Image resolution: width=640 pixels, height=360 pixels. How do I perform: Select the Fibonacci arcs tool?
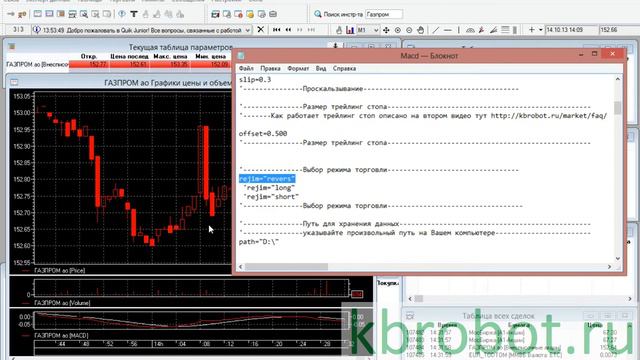point(470,30)
